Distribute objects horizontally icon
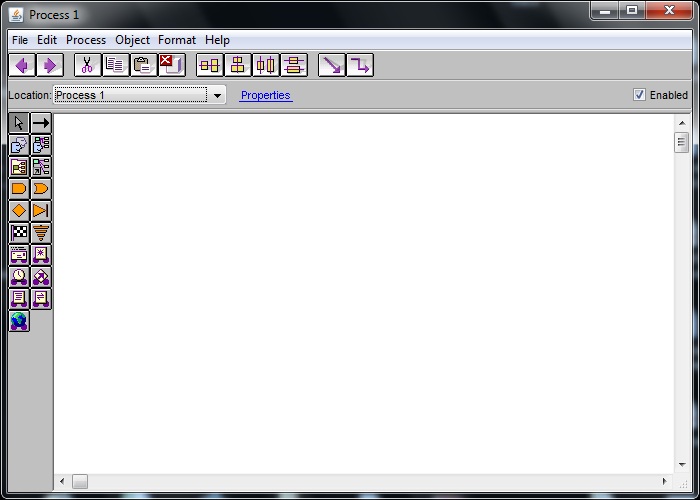 pos(266,66)
